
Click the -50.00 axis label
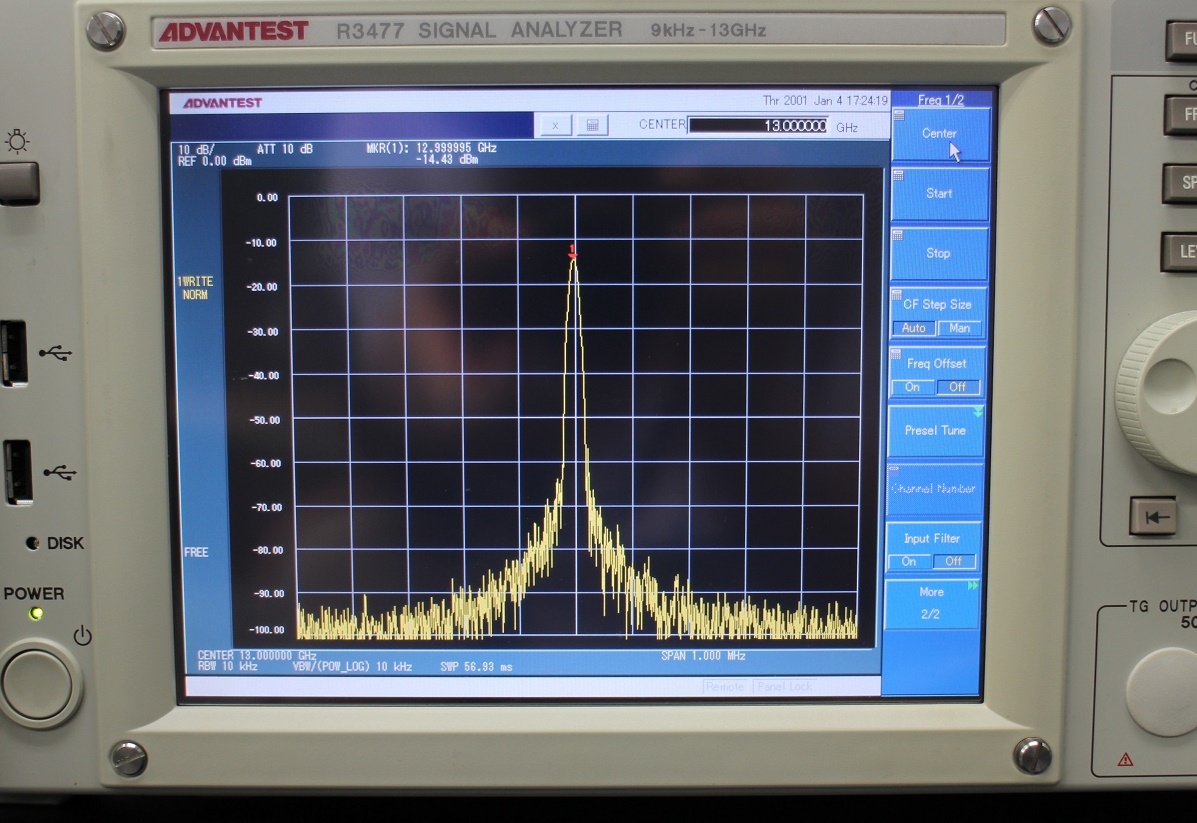tap(265, 420)
